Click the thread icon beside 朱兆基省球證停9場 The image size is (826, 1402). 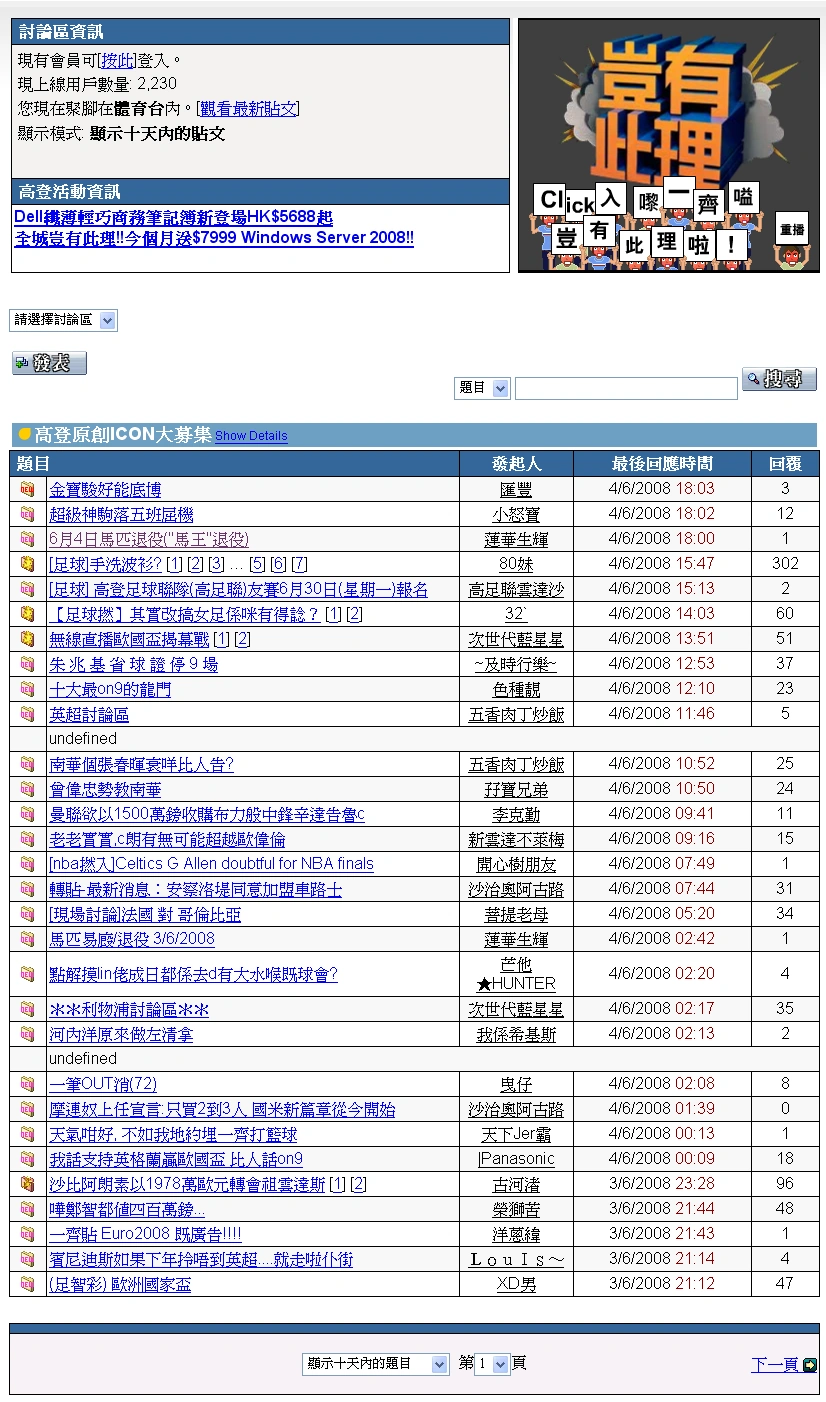[x=27, y=665]
